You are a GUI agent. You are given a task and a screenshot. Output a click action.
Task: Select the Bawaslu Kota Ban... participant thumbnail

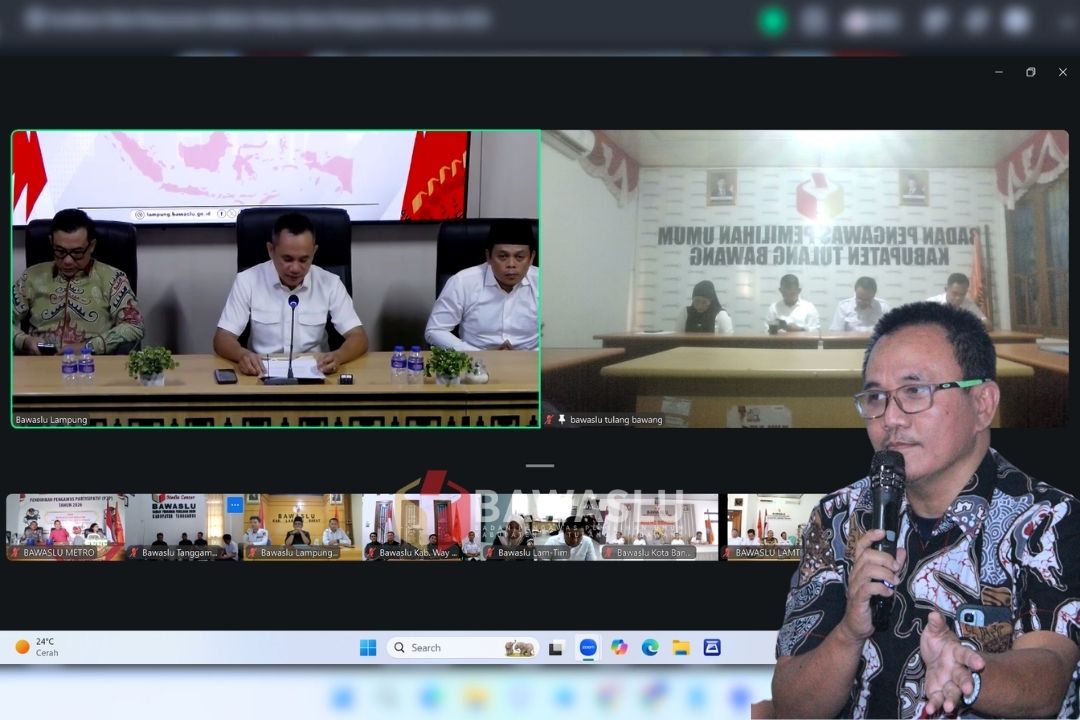coord(659,527)
